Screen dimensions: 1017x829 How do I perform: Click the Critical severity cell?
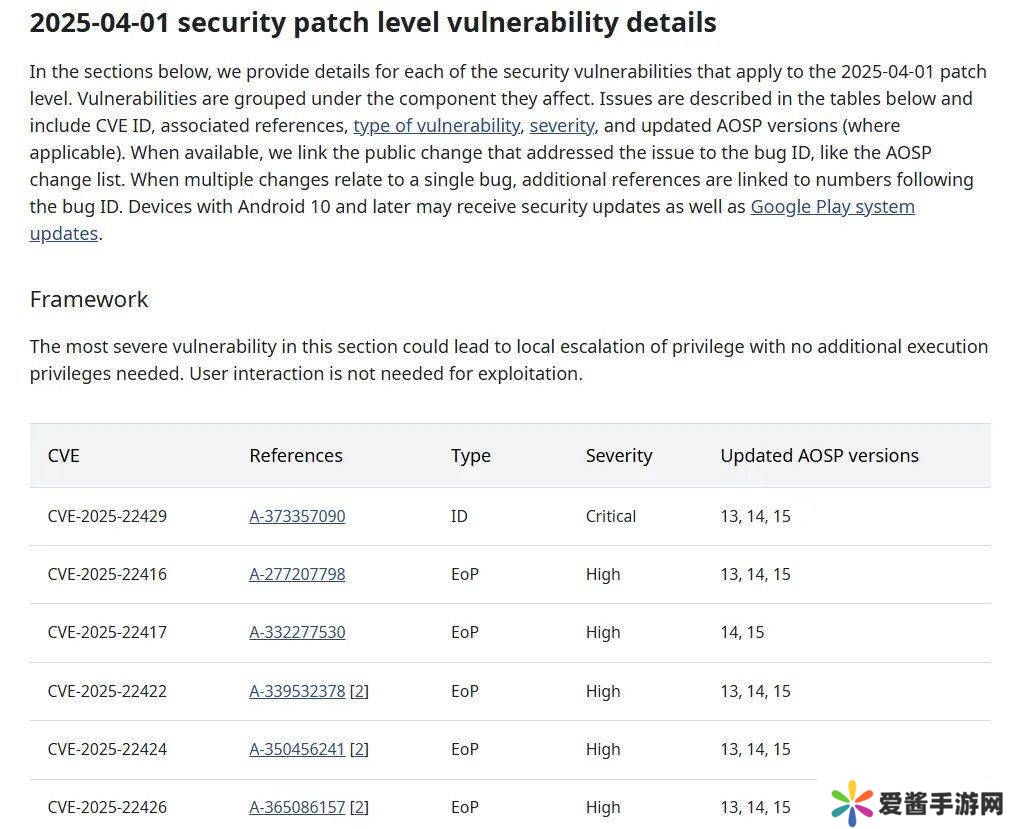click(610, 517)
